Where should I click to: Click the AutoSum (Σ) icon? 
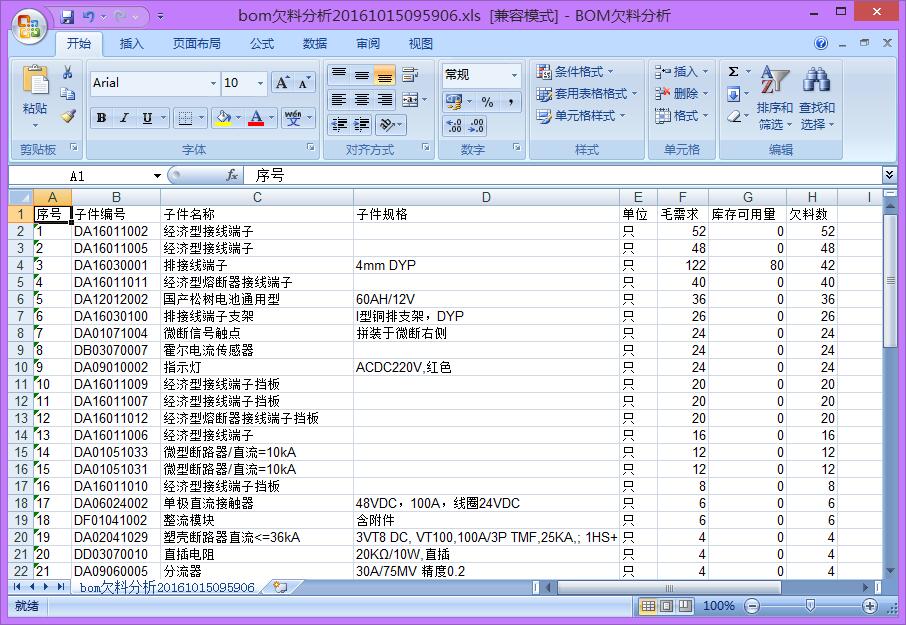point(733,71)
